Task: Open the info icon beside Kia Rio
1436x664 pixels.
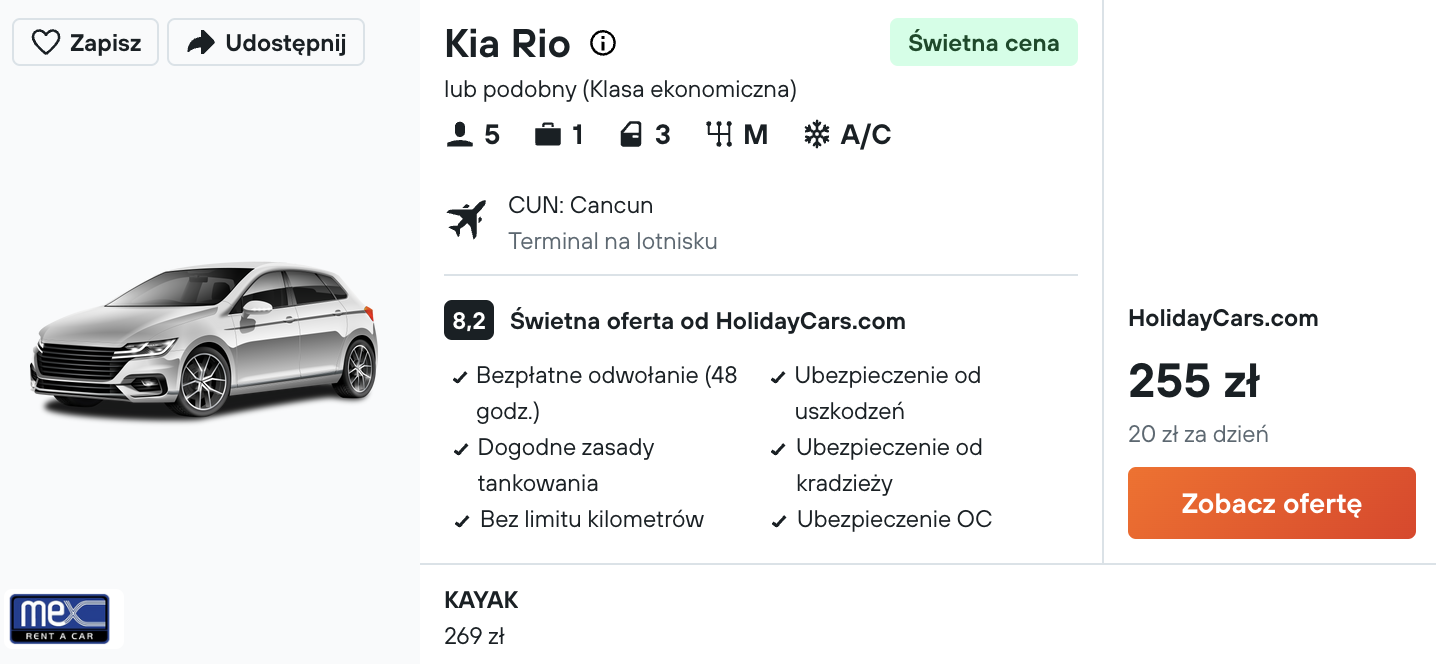Action: [603, 43]
